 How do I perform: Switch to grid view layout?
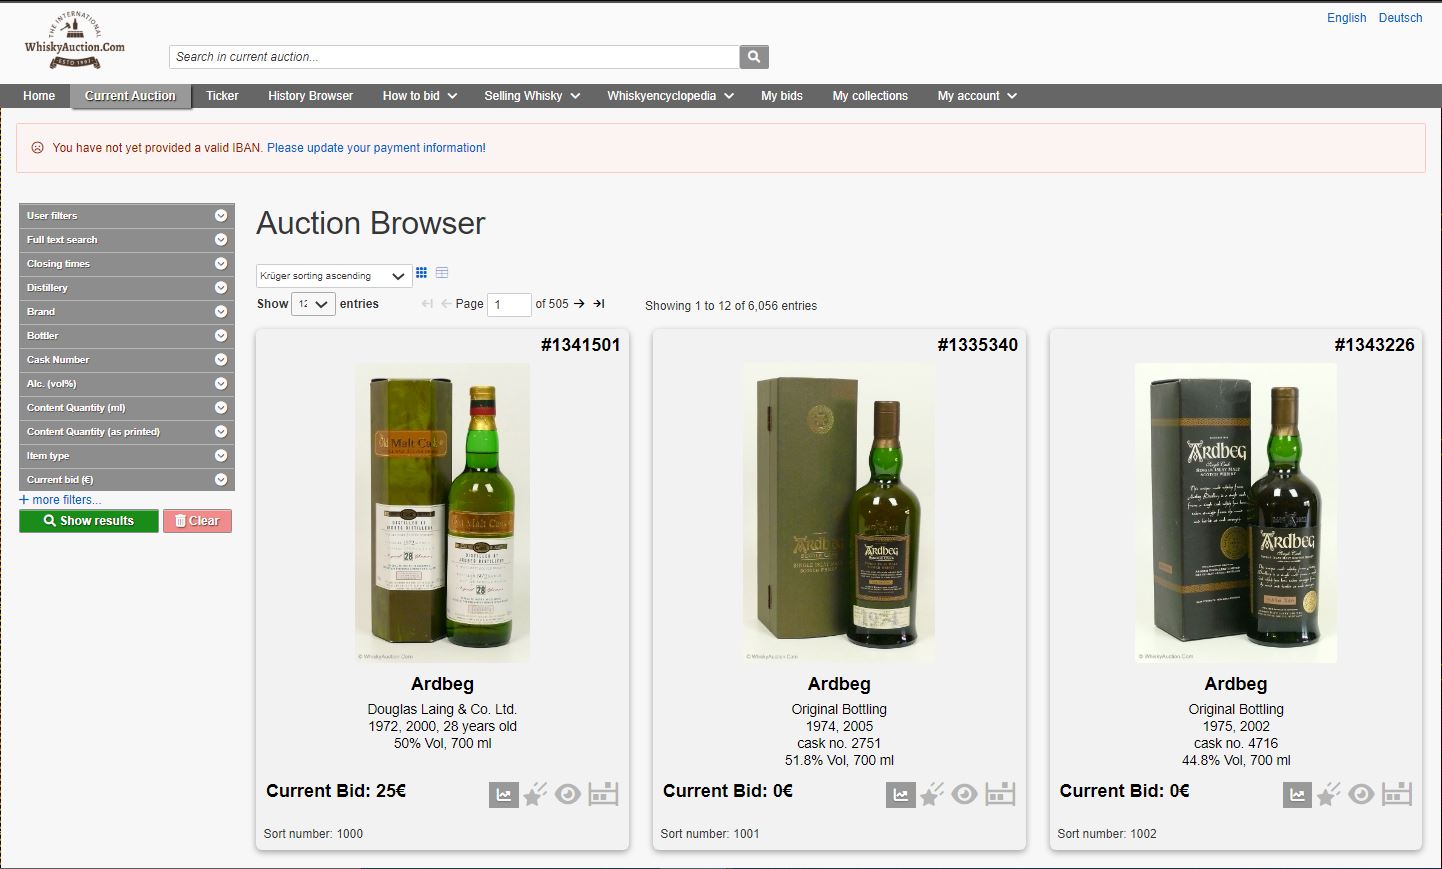422,273
